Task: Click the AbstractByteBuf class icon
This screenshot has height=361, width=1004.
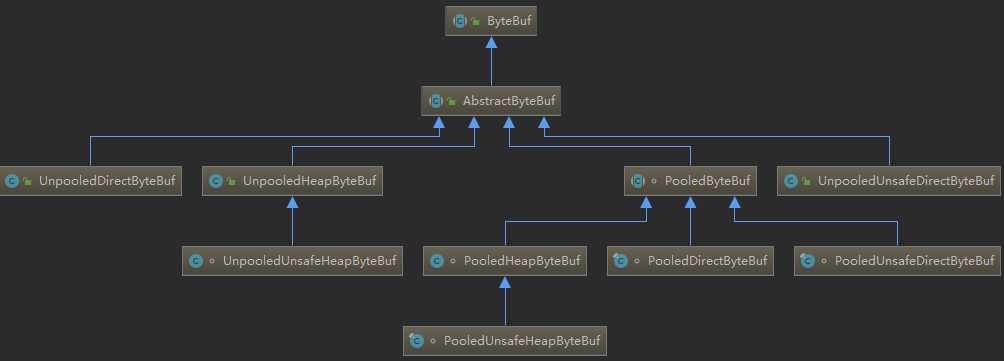Action: pyautogui.click(x=436, y=101)
